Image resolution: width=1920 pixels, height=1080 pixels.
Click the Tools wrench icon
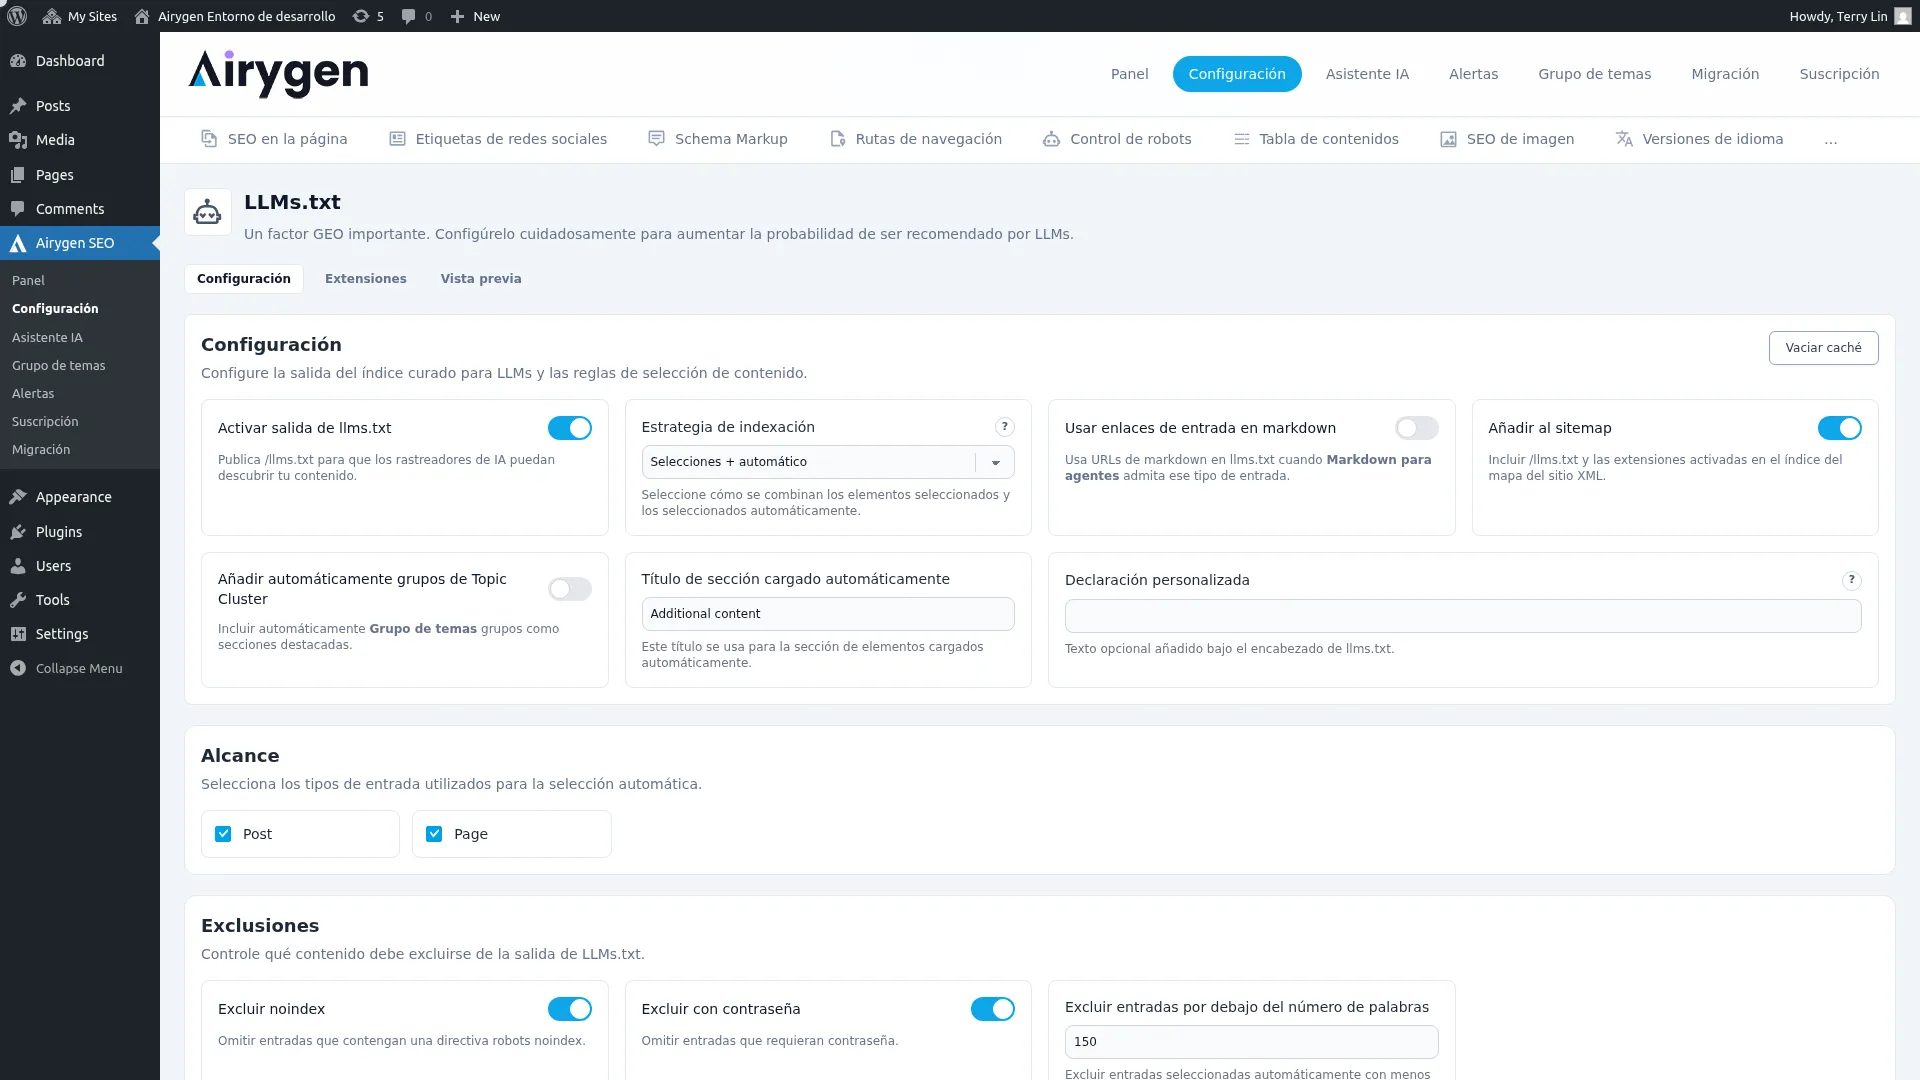(18, 600)
